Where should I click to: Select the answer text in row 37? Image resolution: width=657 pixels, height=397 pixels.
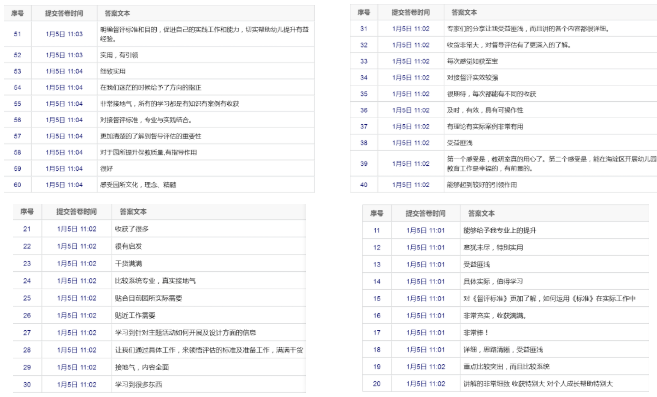coord(485,127)
